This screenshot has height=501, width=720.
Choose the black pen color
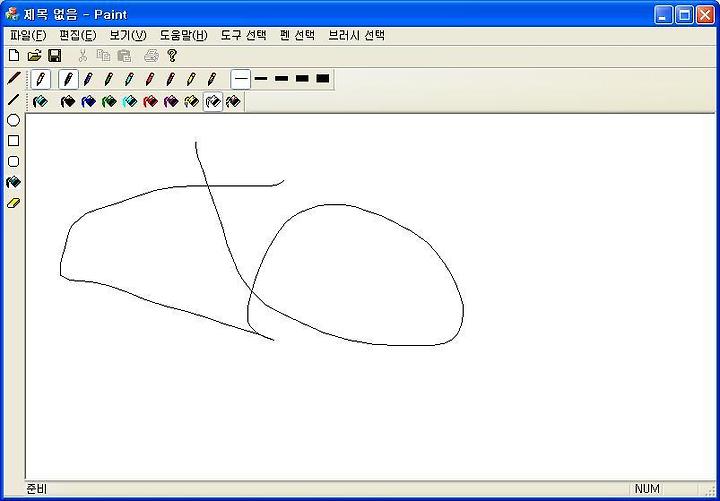tap(68, 79)
